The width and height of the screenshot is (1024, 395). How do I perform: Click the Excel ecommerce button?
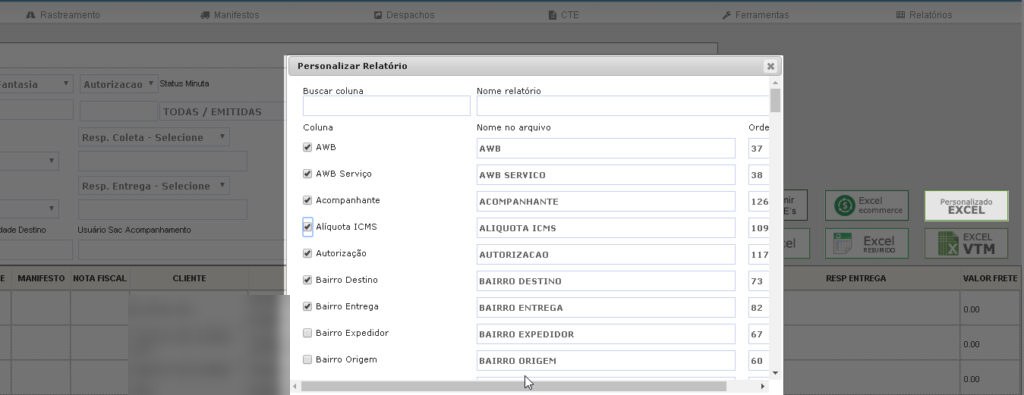[867, 206]
